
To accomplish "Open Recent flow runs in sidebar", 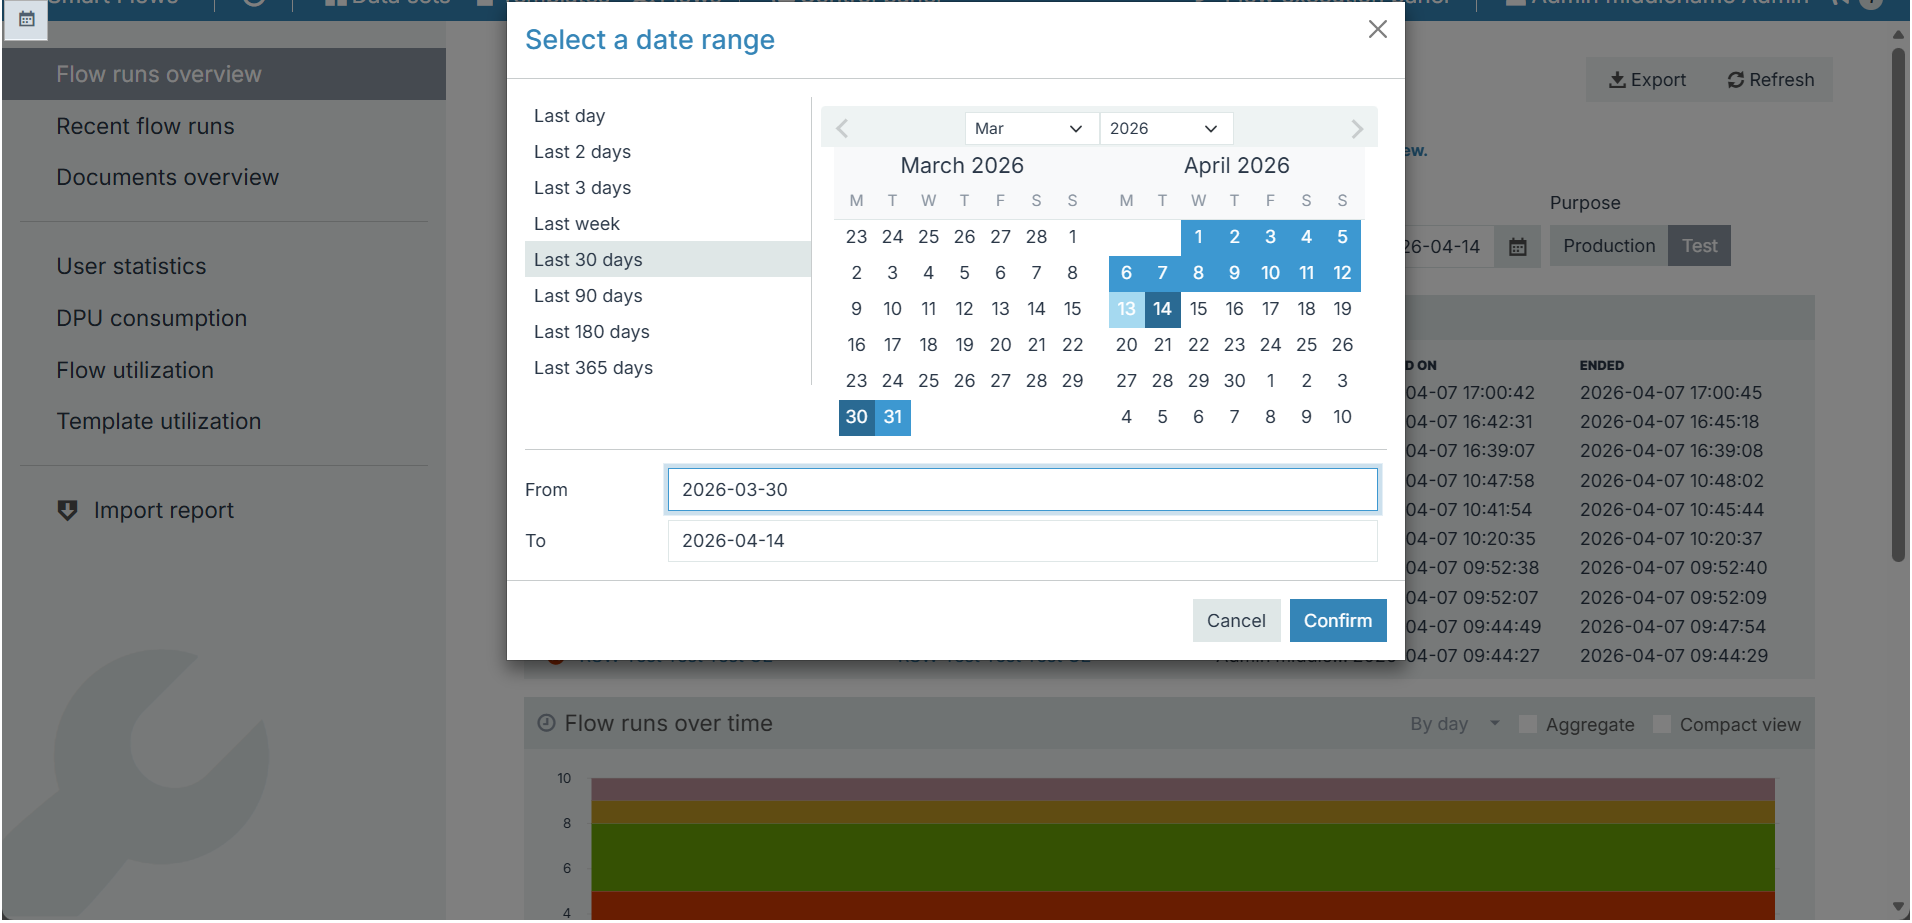I will pos(145,126).
